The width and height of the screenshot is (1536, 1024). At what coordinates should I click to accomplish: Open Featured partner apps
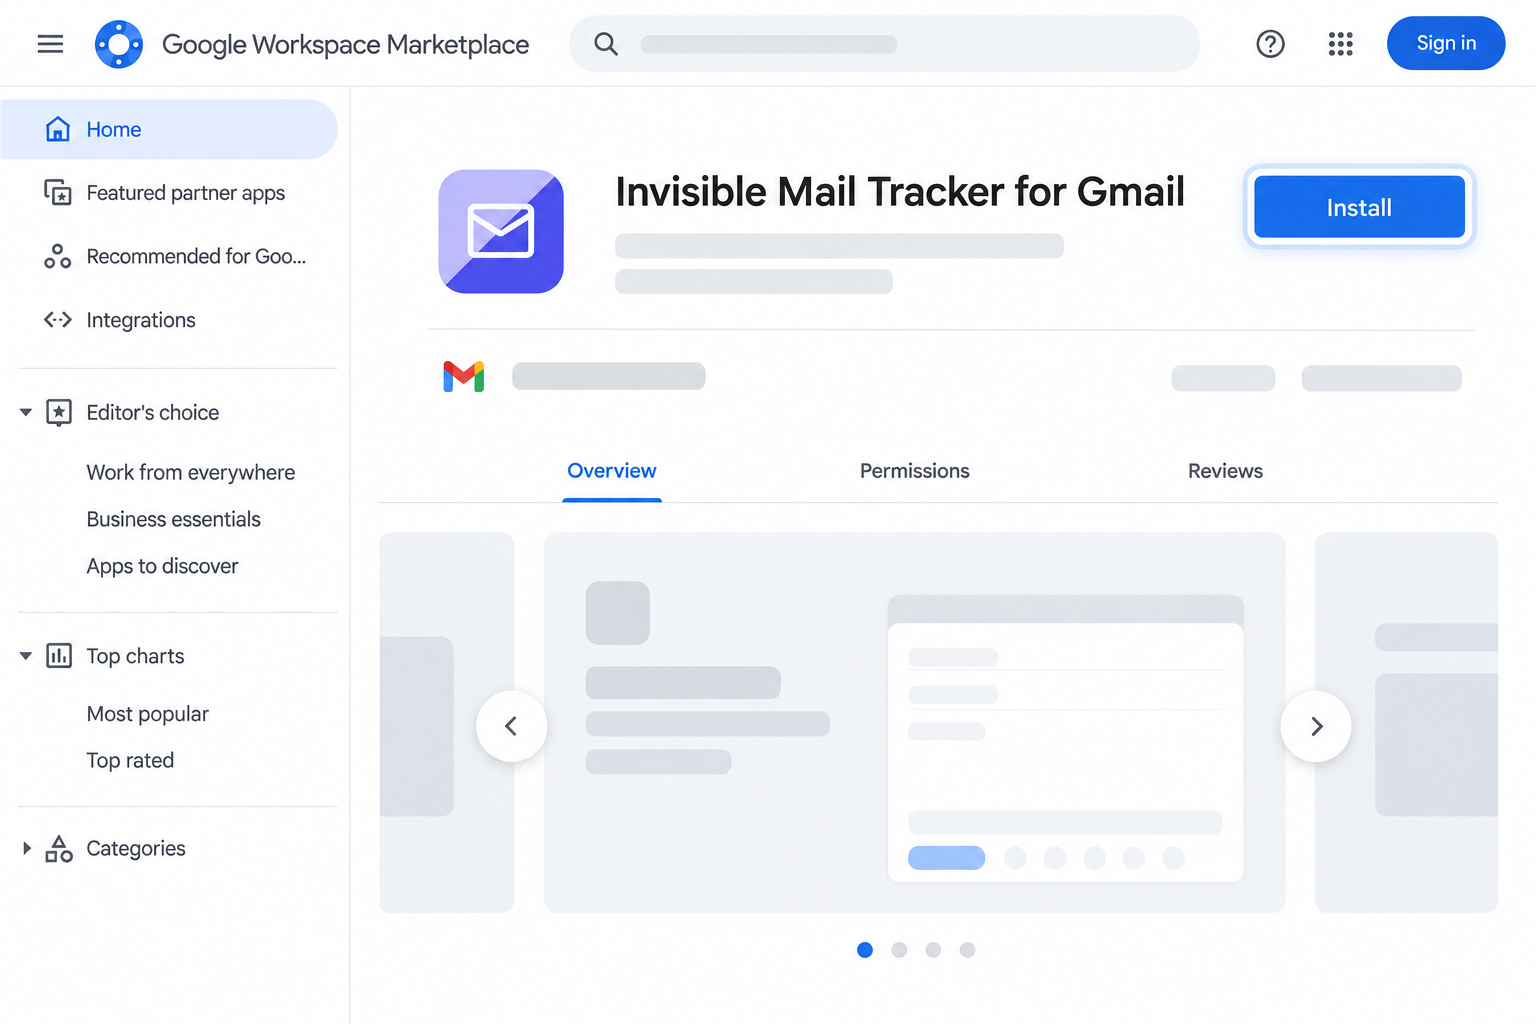click(185, 192)
